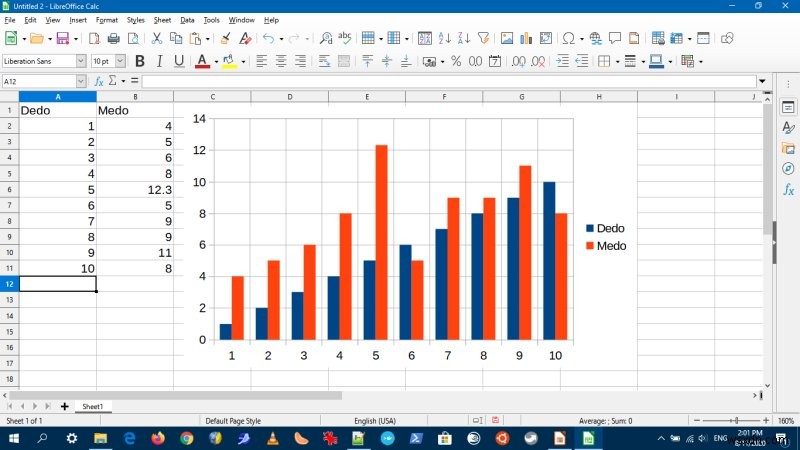Open sidebar Properties panel icon
Viewport: 800px width, 450px height.
pyautogui.click(x=788, y=107)
